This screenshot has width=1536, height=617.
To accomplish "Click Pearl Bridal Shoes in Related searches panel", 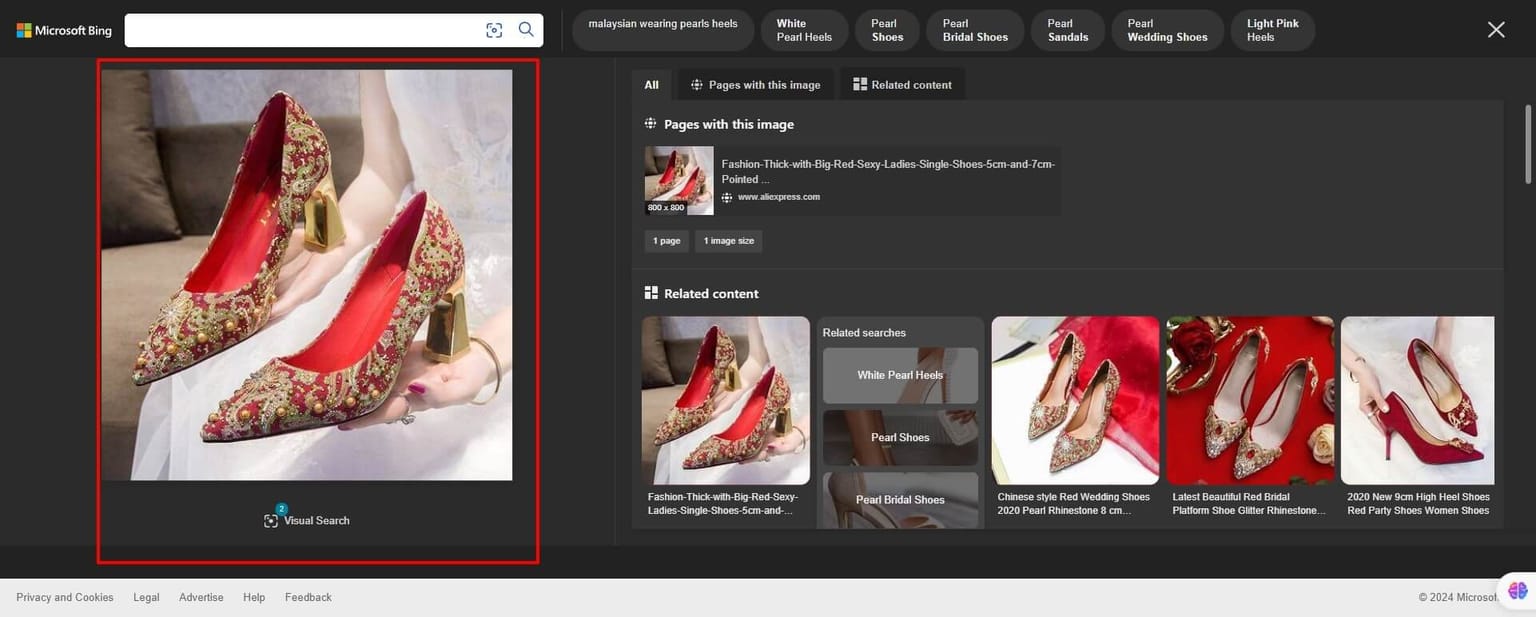I will click(x=900, y=499).
